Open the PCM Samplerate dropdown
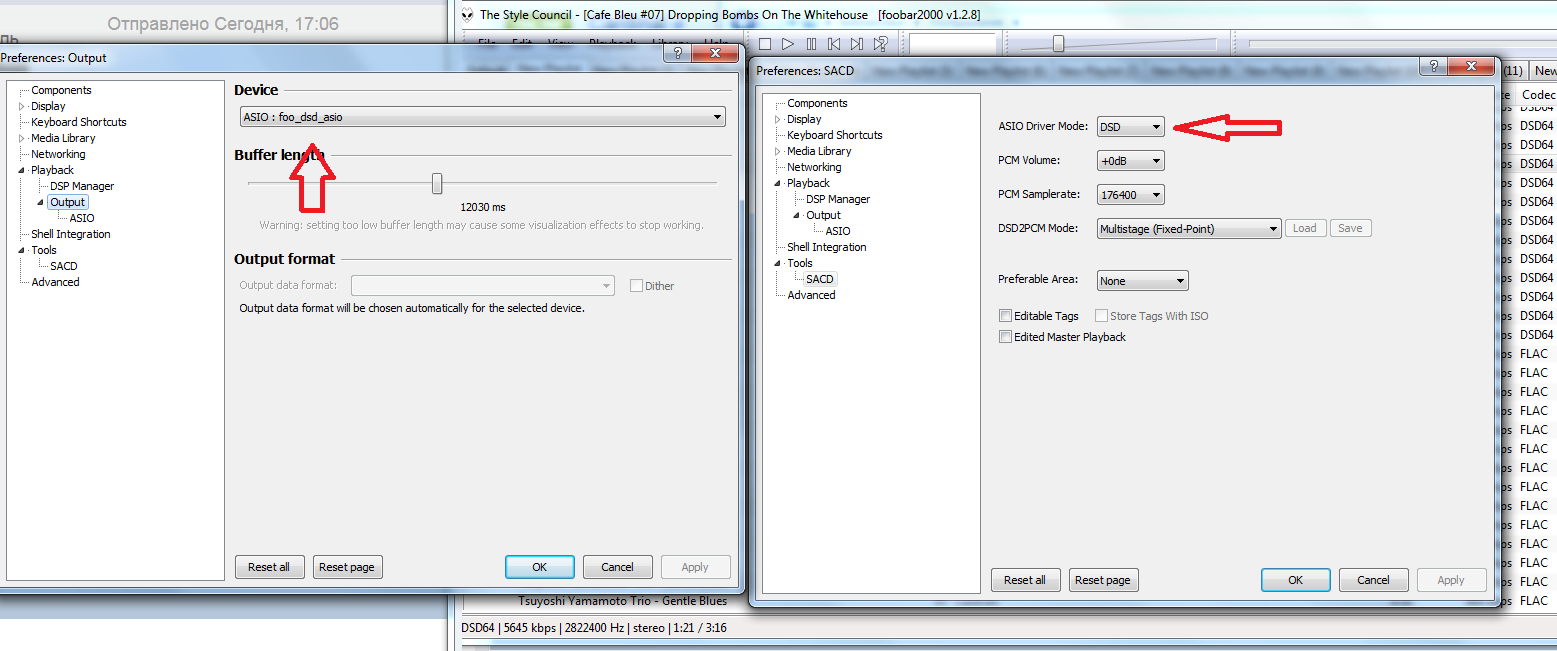The width and height of the screenshot is (1557, 651). pos(1131,195)
